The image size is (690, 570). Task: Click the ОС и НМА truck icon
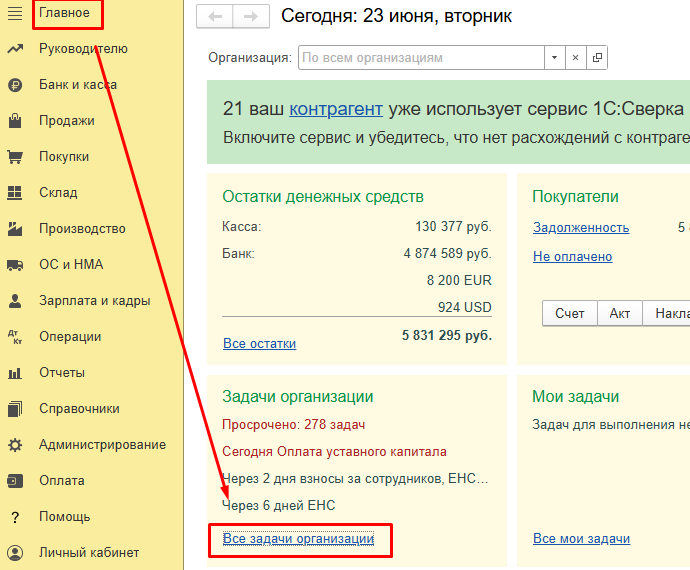point(15,265)
